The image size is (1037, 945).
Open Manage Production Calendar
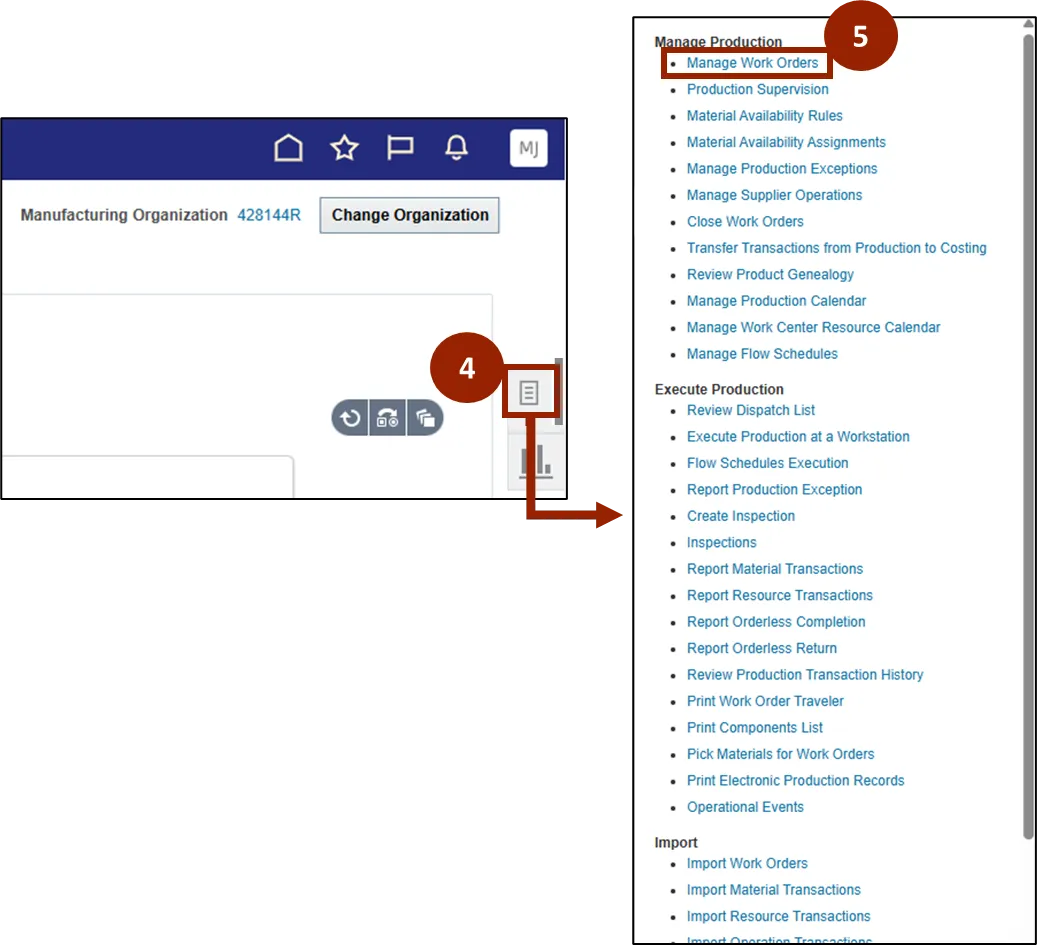tap(776, 301)
